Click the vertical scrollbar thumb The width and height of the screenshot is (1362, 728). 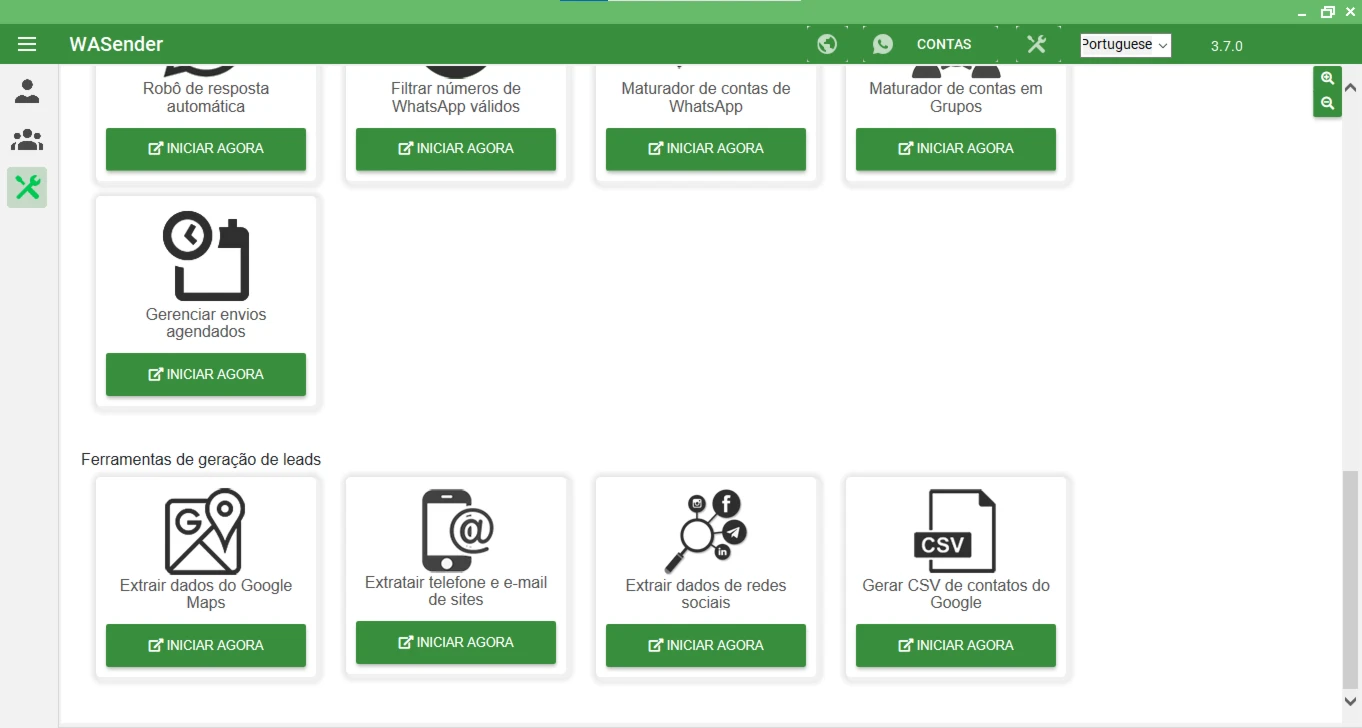pos(1350,579)
